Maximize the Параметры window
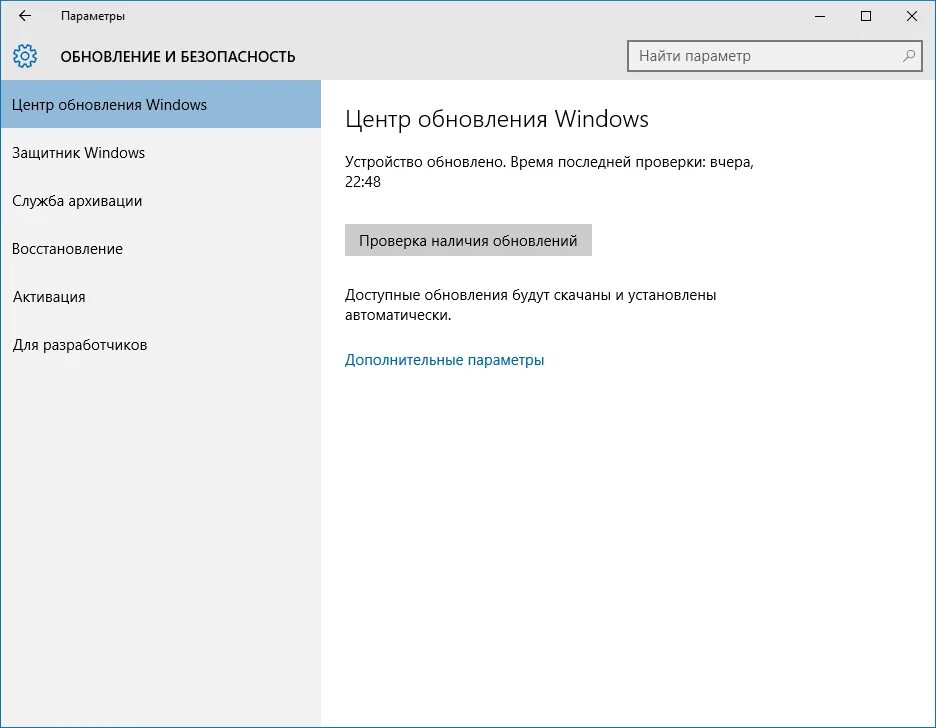The image size is (936, 728). [x=866, y=16]
